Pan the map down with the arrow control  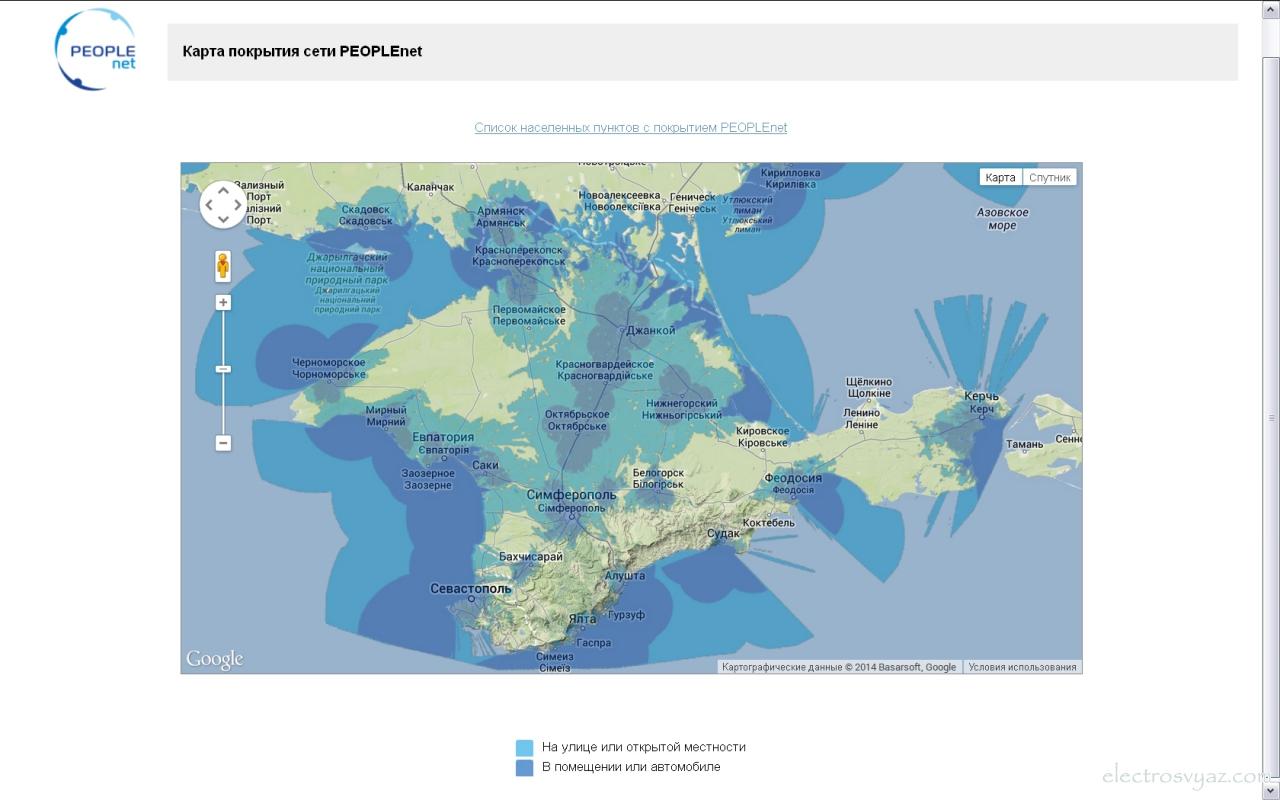(x=223, y=219)
